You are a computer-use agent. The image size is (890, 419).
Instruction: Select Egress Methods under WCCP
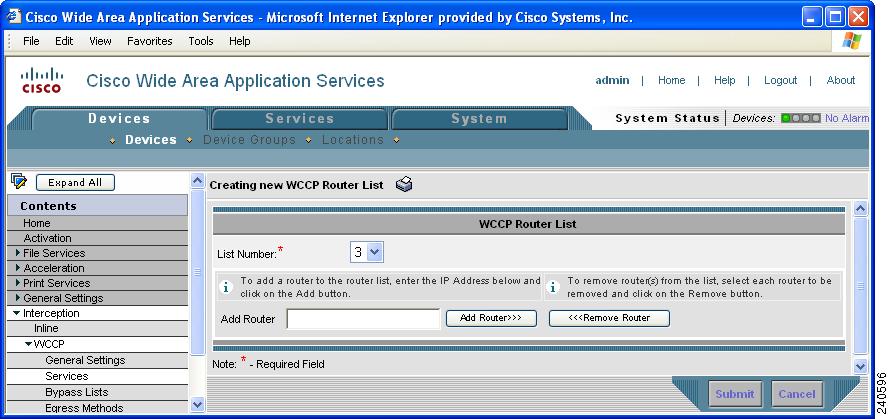[97, 408]
